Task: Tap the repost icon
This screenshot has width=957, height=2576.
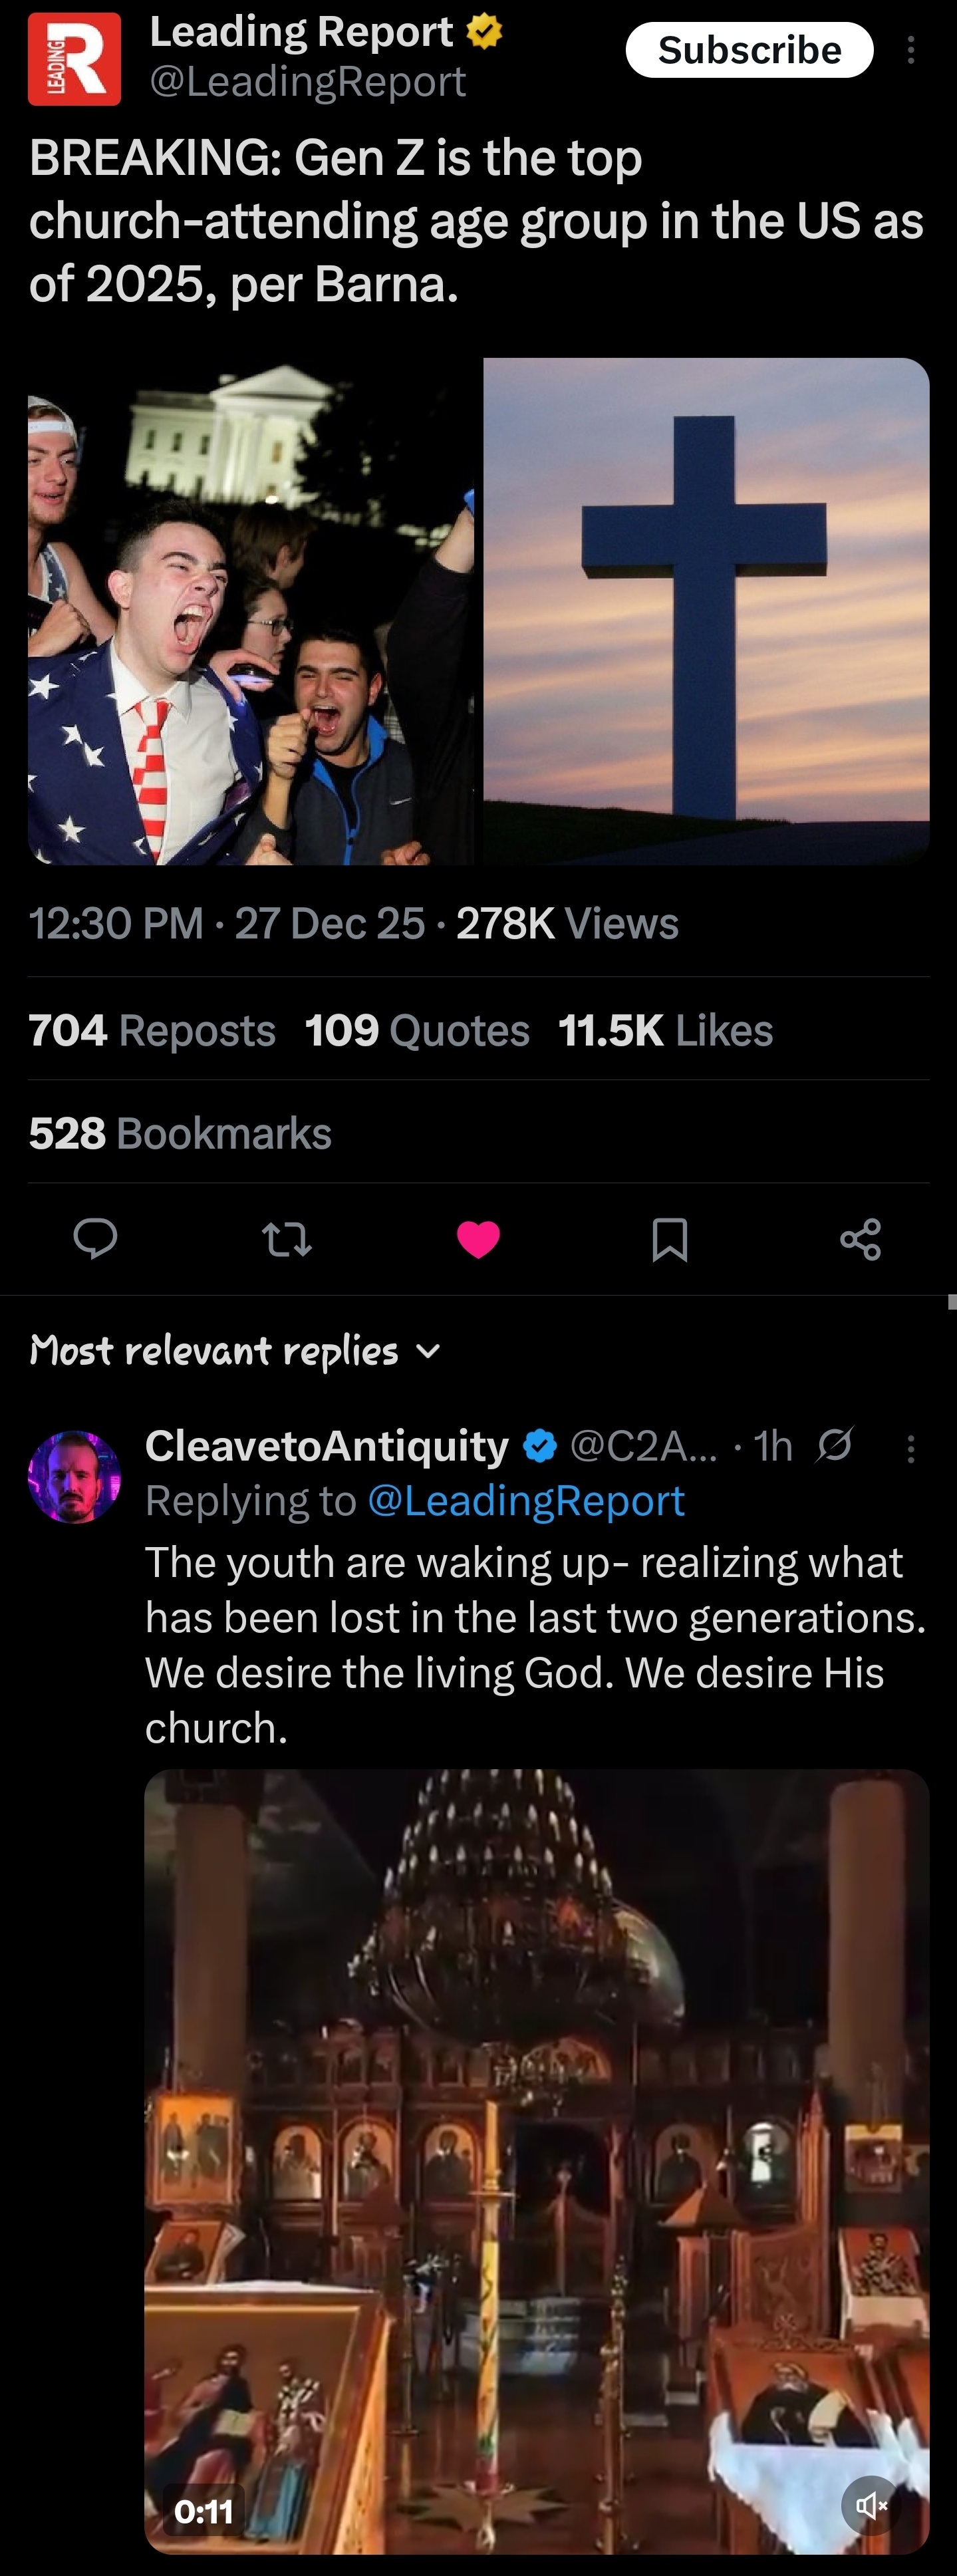Action: click(x=287, y=1239)
